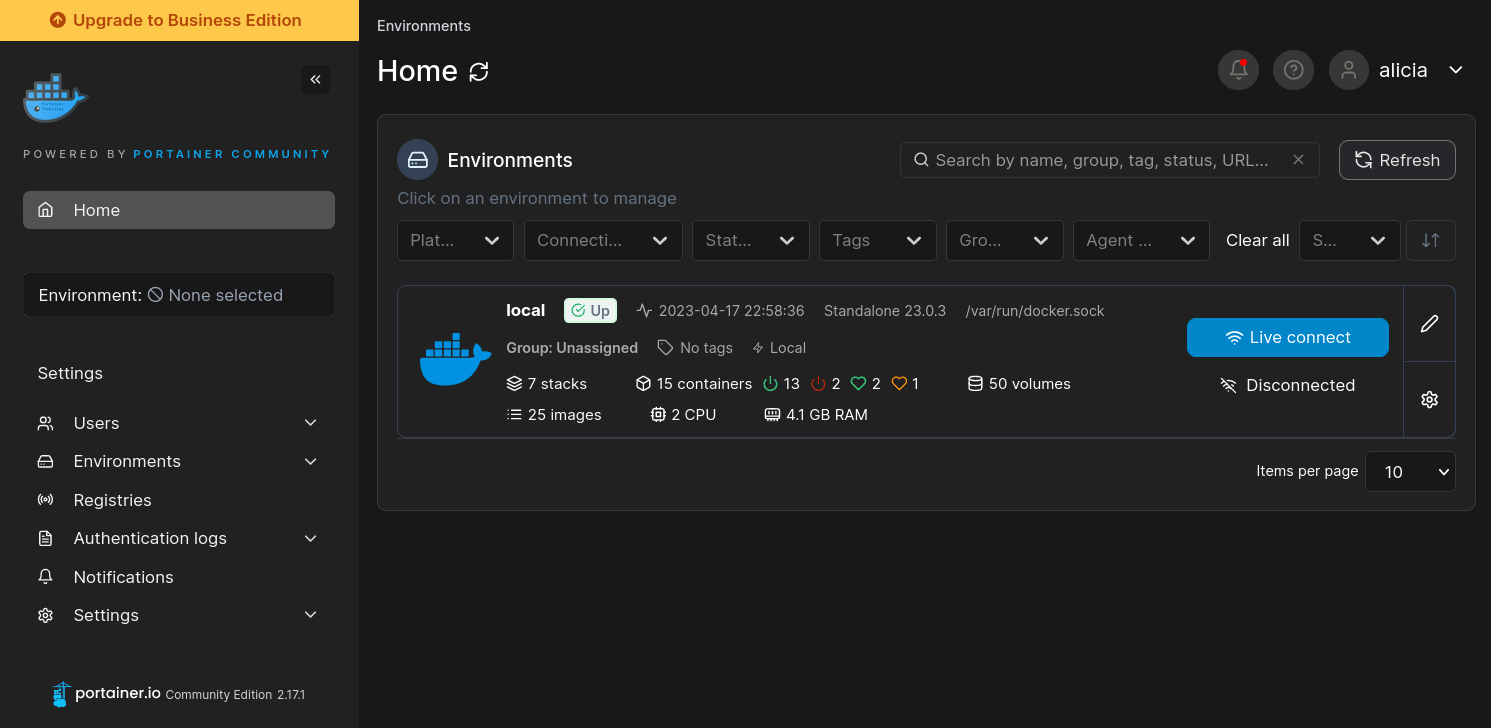The height and width of the screenshot is (728, 1491).
Task: Clear the search field with X icon
Action: click(1298, 160)
